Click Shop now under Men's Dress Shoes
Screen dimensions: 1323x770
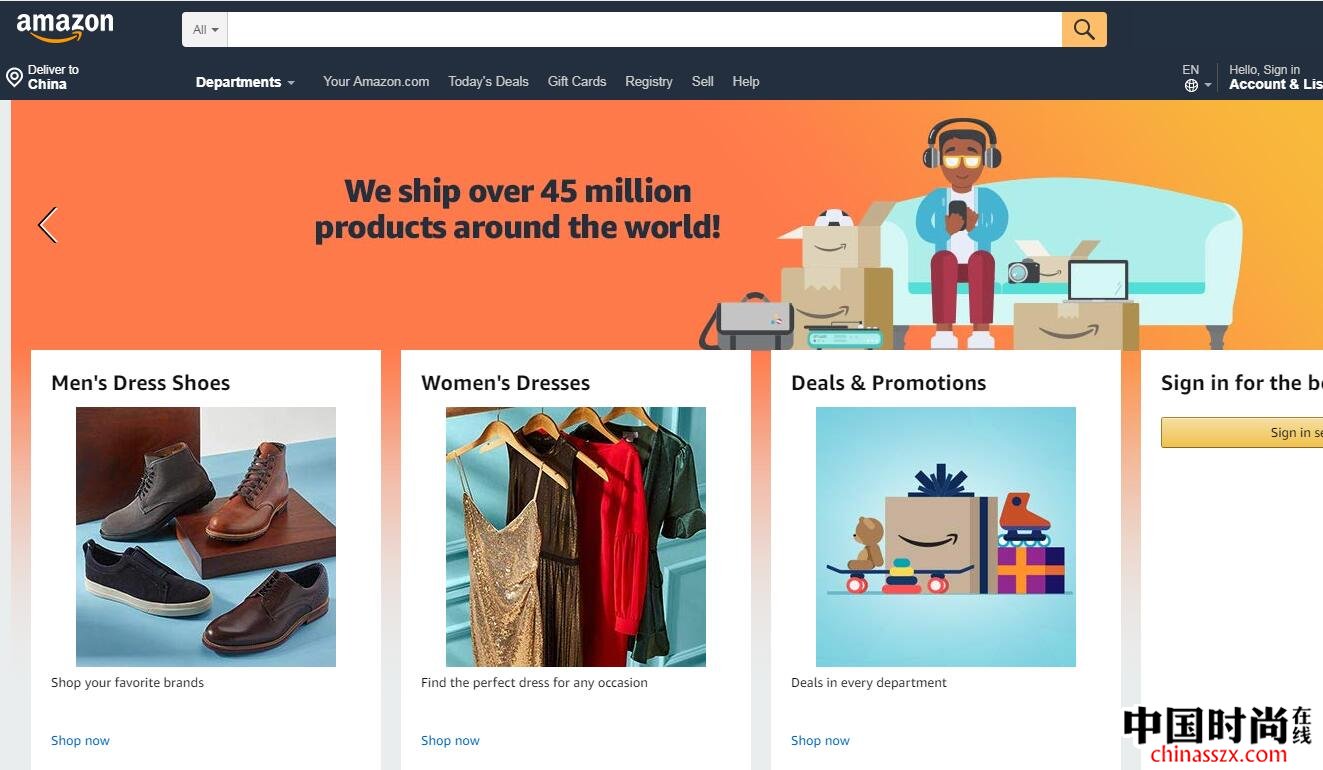pyautogui.click(x=80, y=741)
